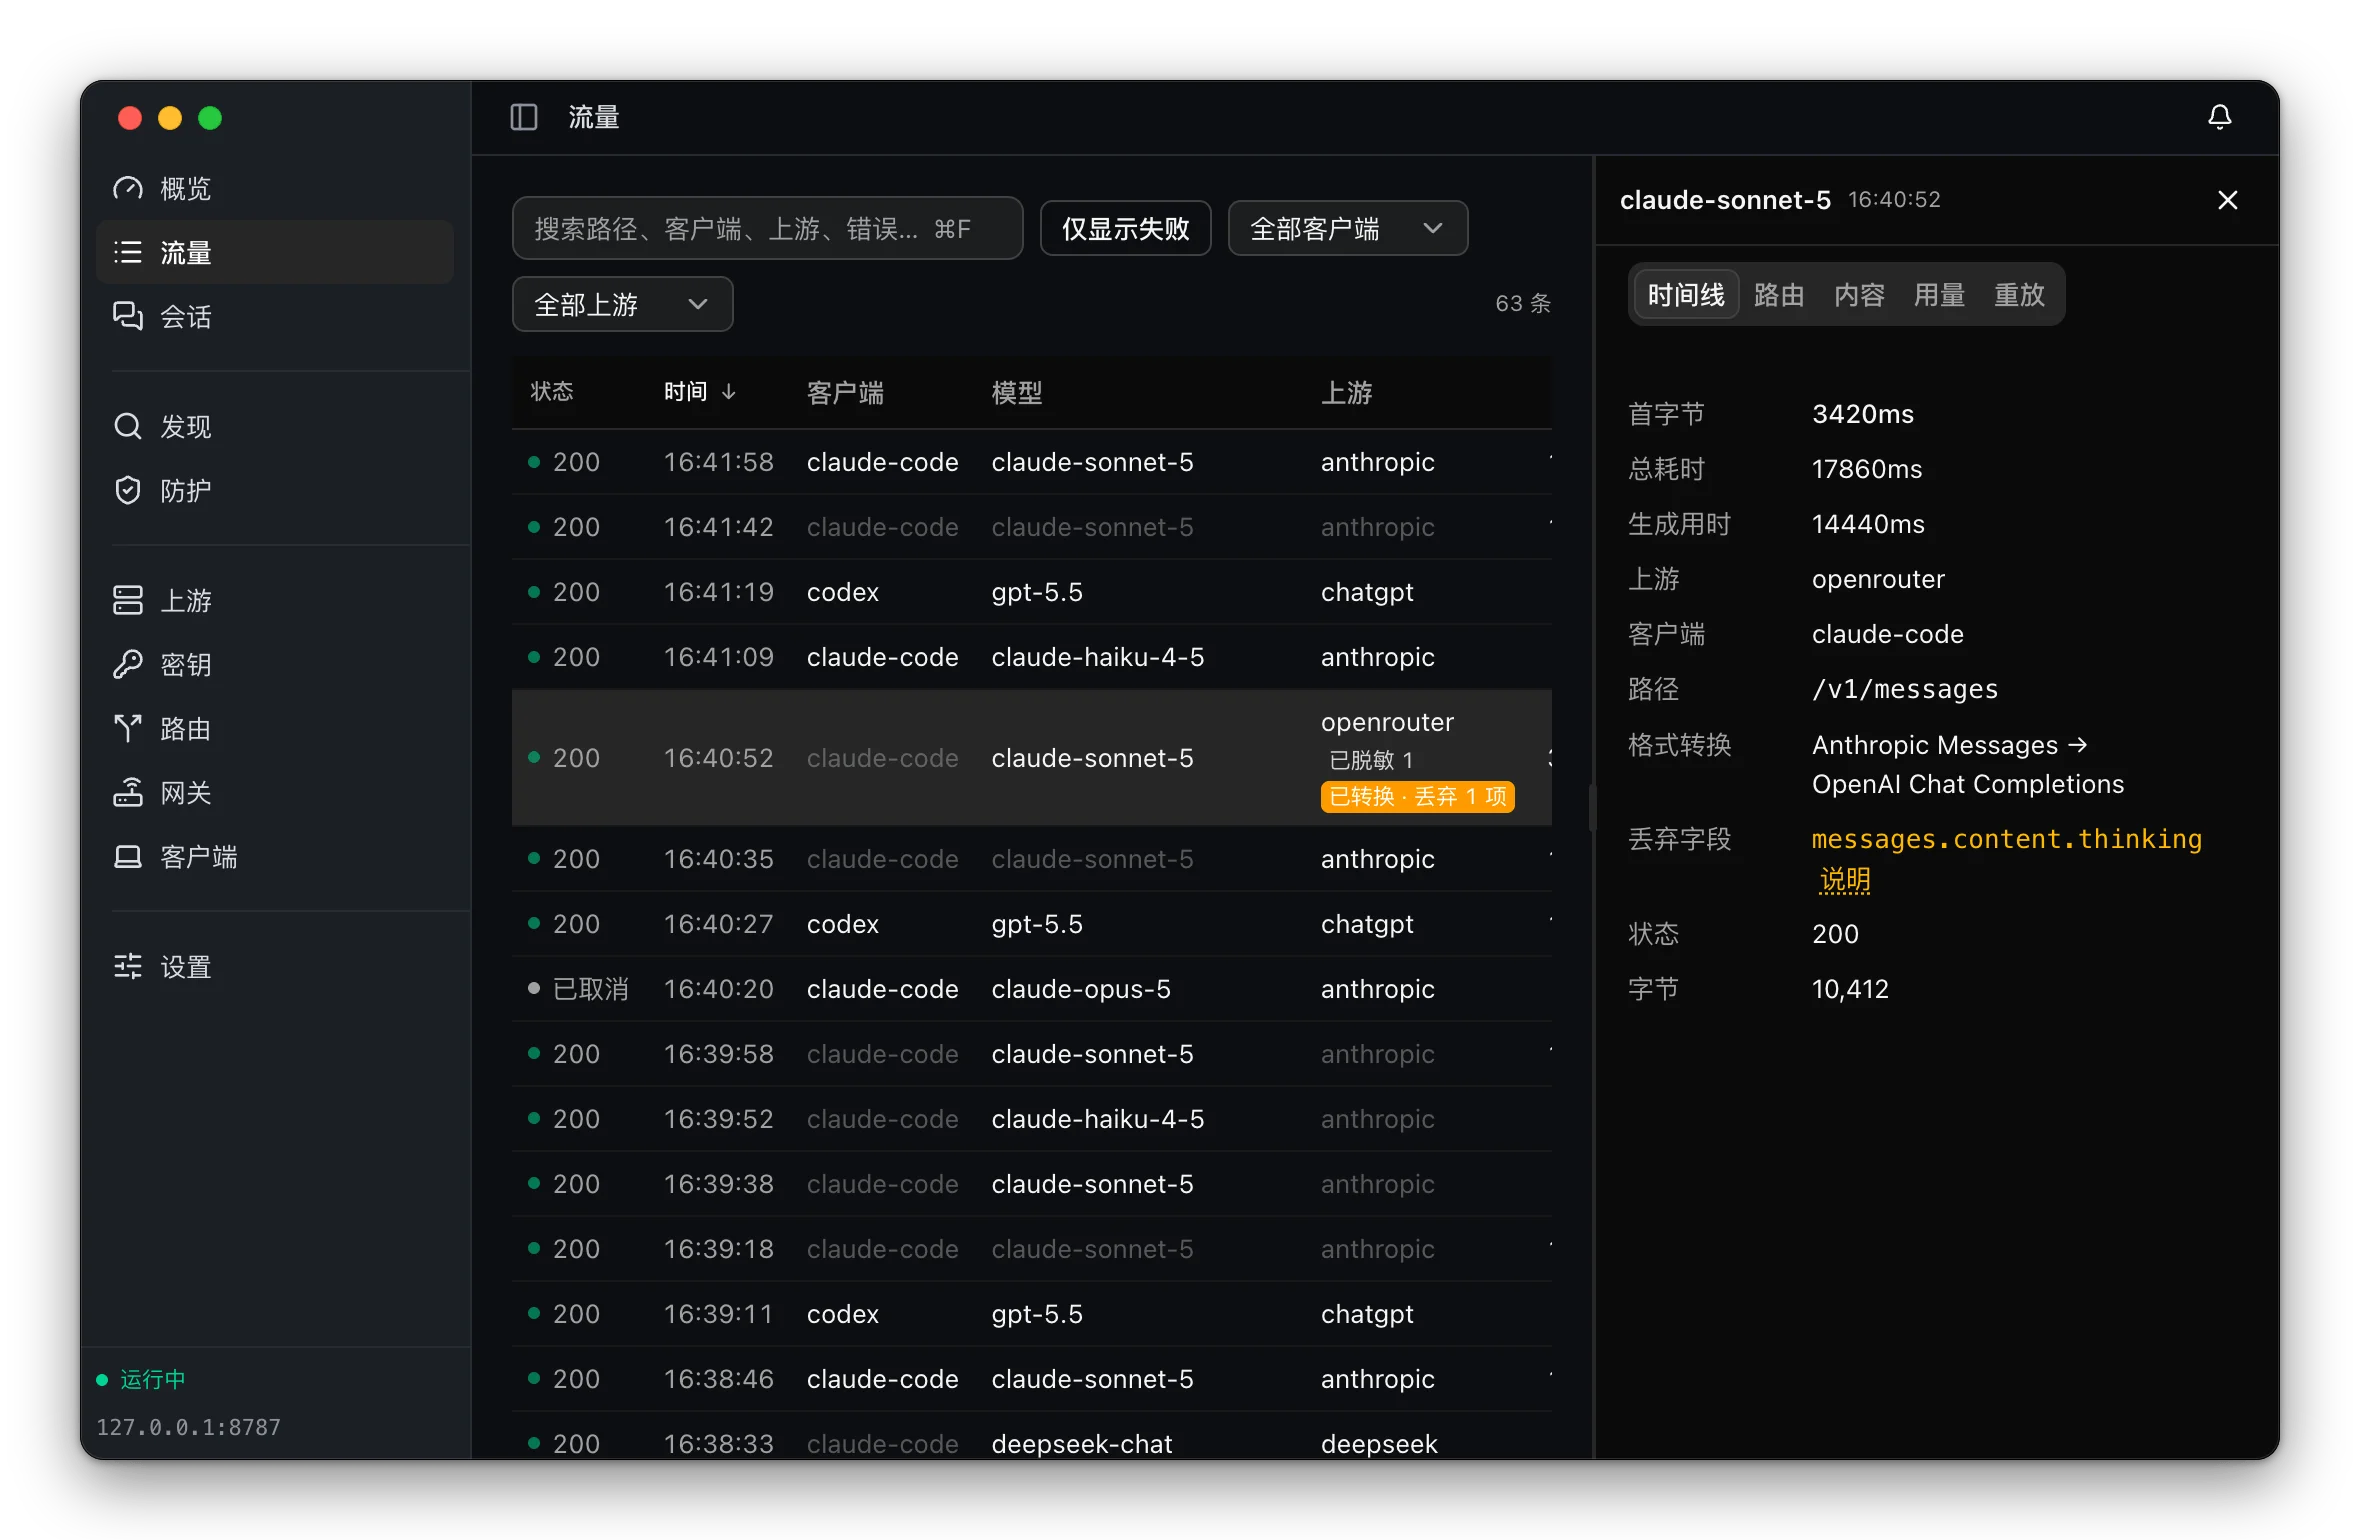Click the traffic list icon
This screenshot has width=2360, height=1540.
tap(128, 252)
